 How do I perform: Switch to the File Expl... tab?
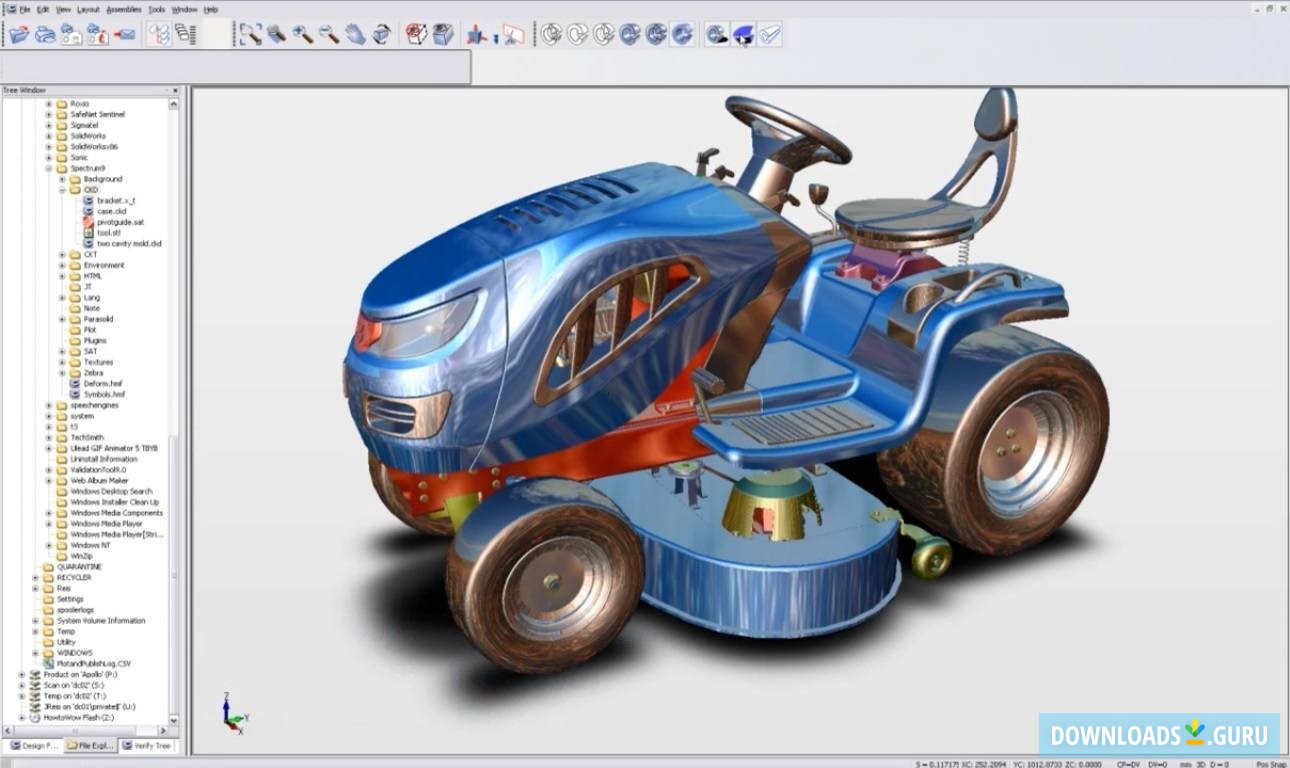(x=90, y=745)
